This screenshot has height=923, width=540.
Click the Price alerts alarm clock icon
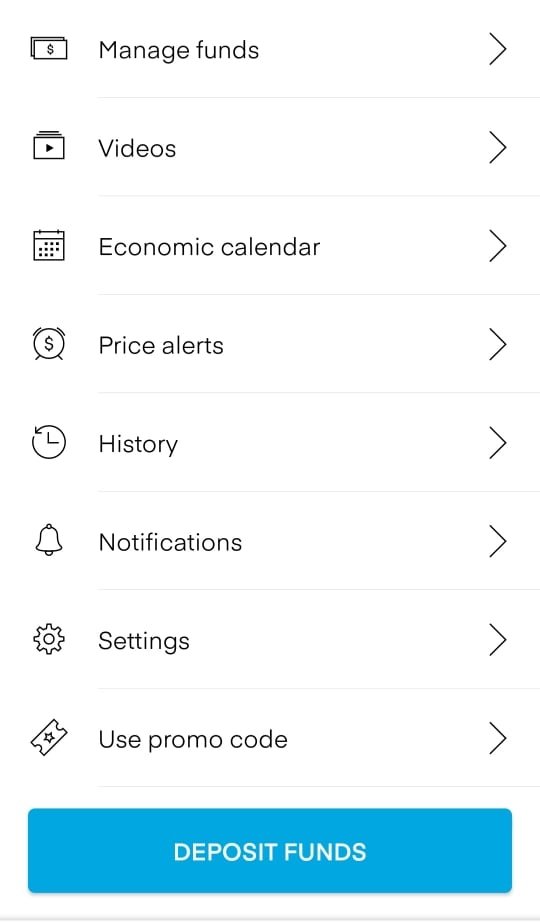tap(49, 343)
